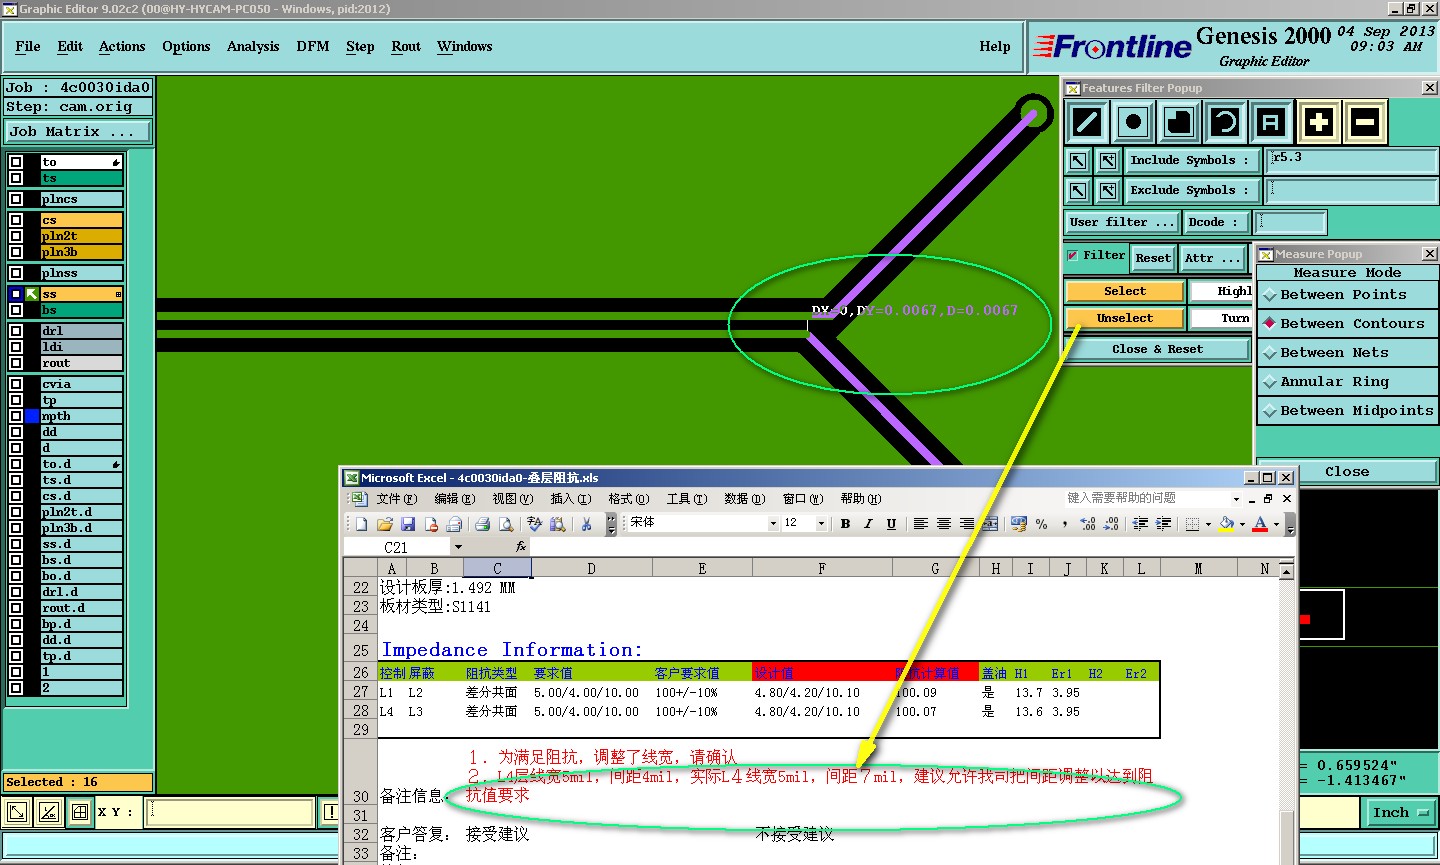Image resolution: width=1440 pixels, height=865 pixels.
Task: Click Close button in Measure Popup
Action: [1347, 472]
